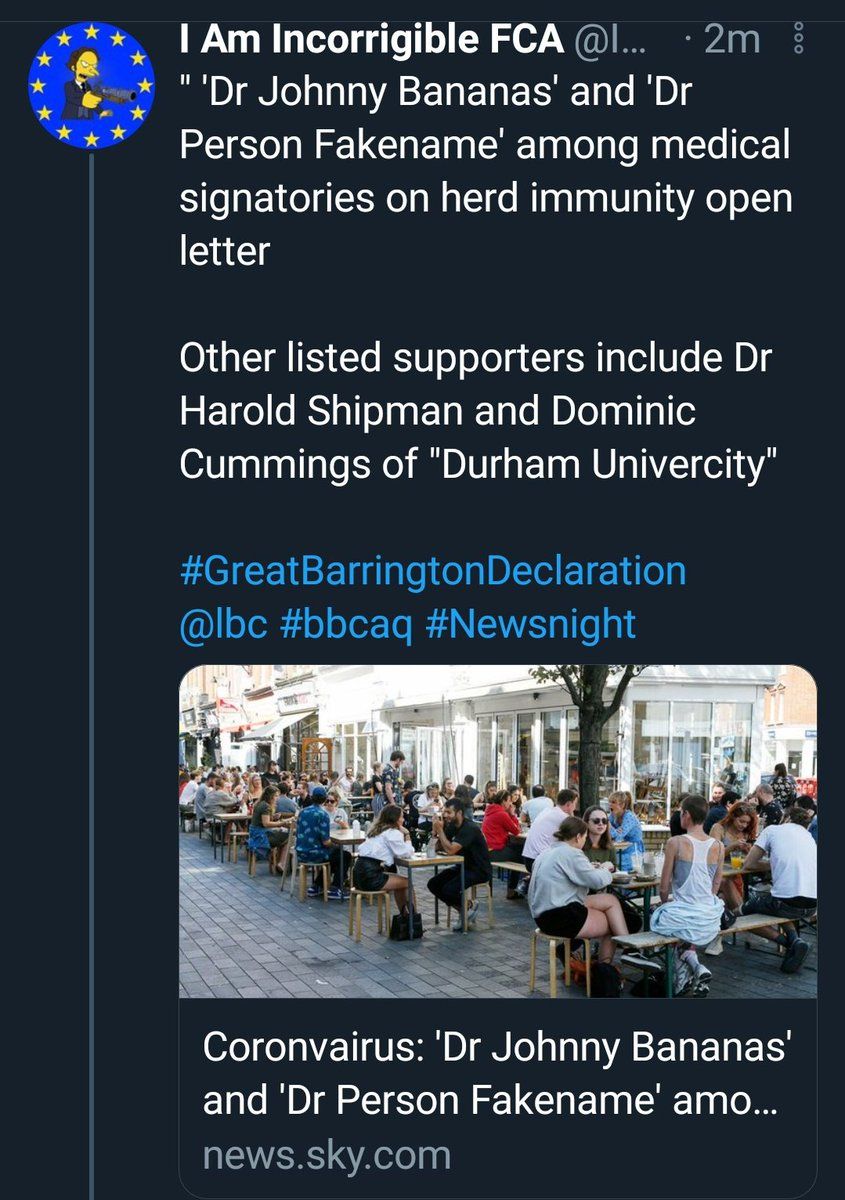845x1200 pixels.
Task: Visit the @lbc mentioned account
Action: tap(223, 624)
